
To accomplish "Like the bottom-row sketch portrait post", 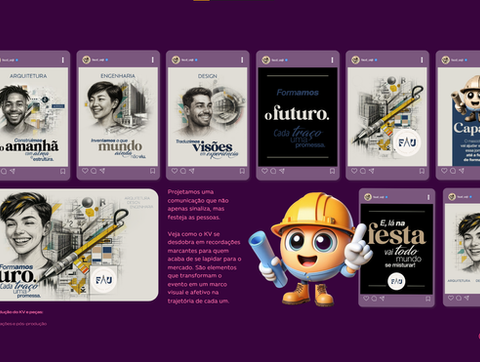I will click(x=451, y=298).
